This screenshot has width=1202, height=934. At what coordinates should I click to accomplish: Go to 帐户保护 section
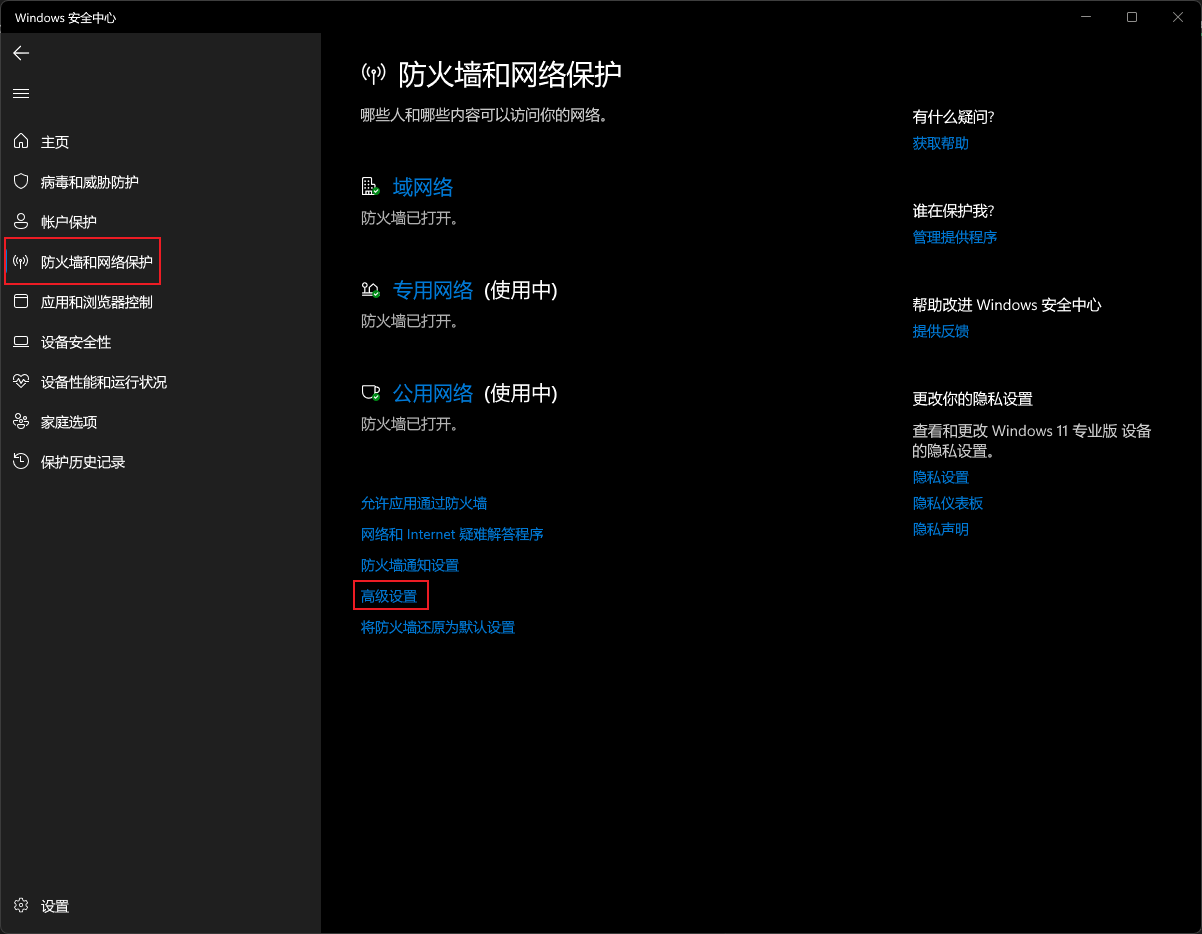click(160, 222)
